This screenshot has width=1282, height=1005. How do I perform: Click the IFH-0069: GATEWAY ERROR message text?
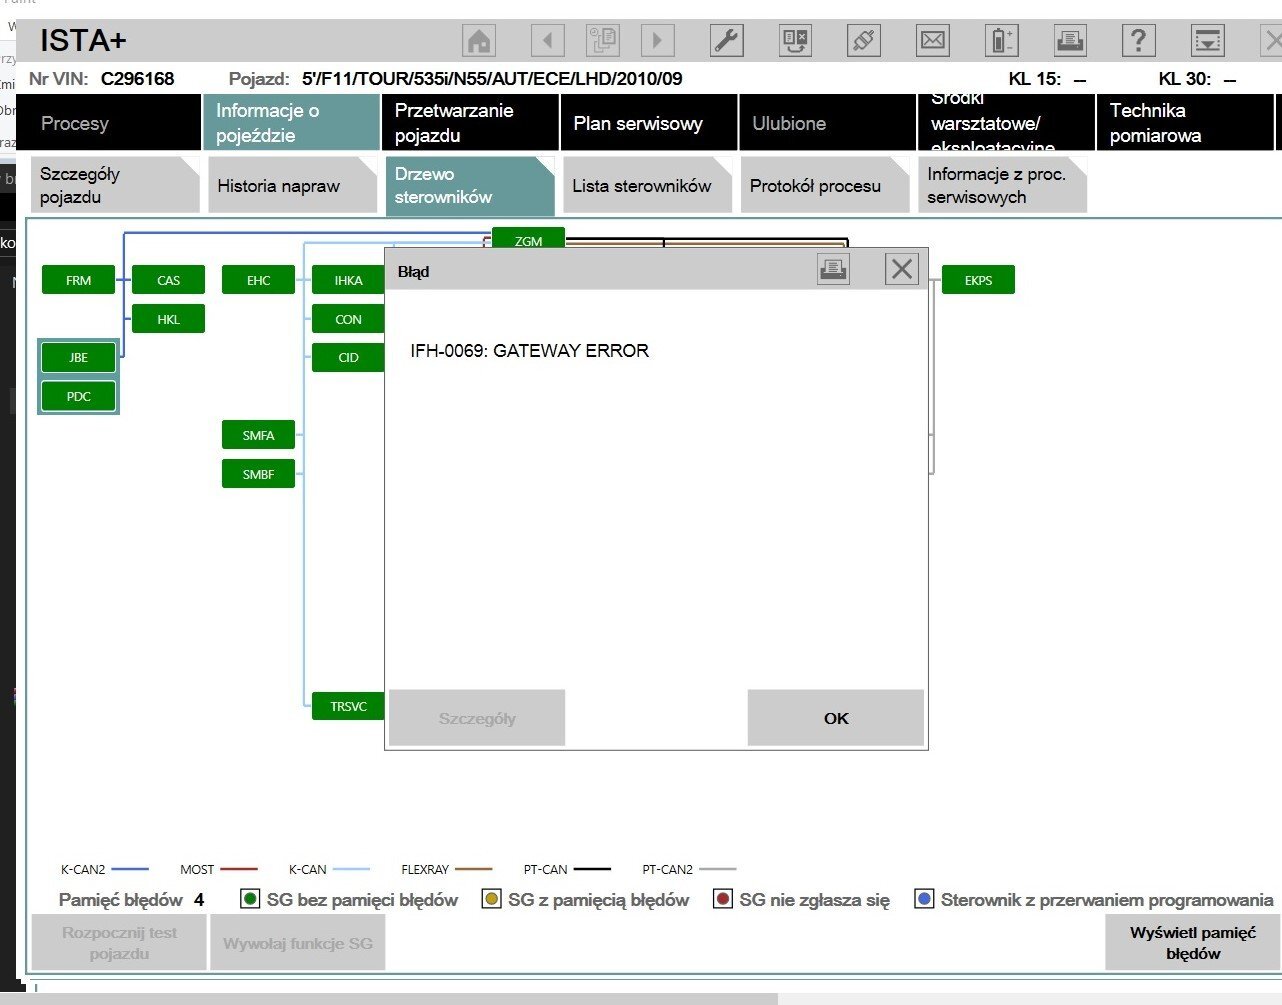[529, 350]
